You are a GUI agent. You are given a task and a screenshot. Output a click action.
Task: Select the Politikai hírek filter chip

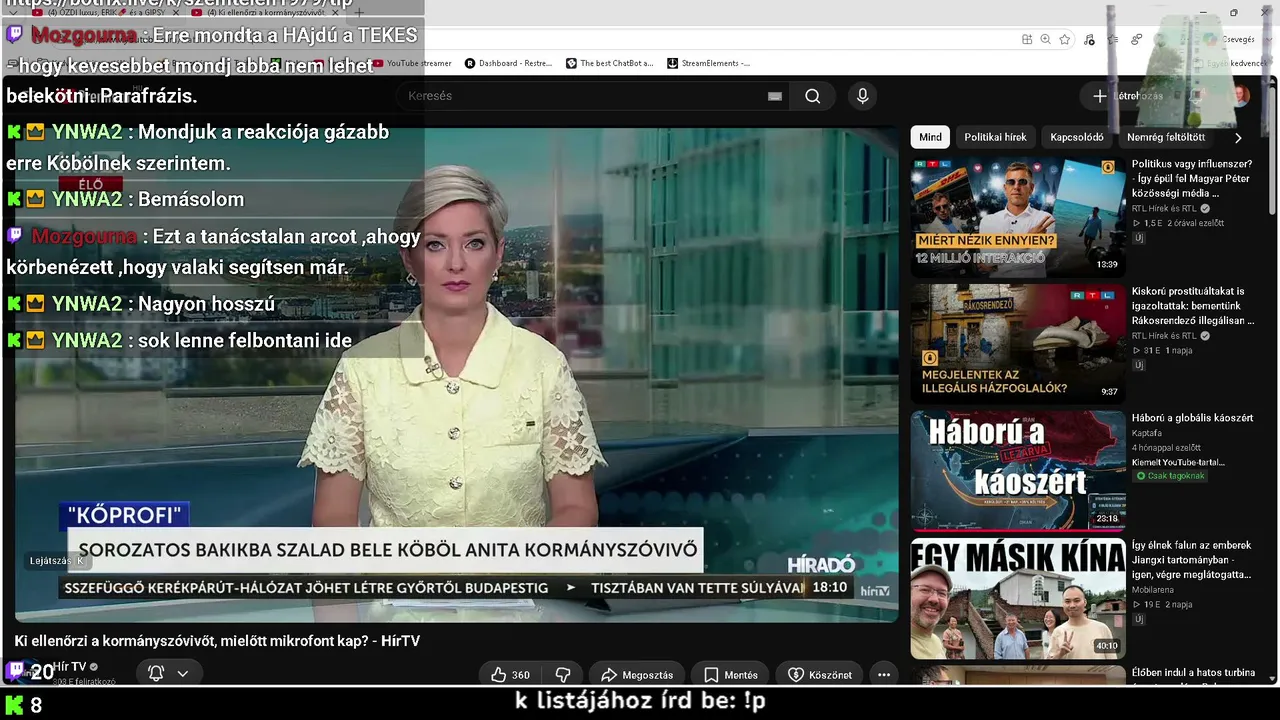995,137
